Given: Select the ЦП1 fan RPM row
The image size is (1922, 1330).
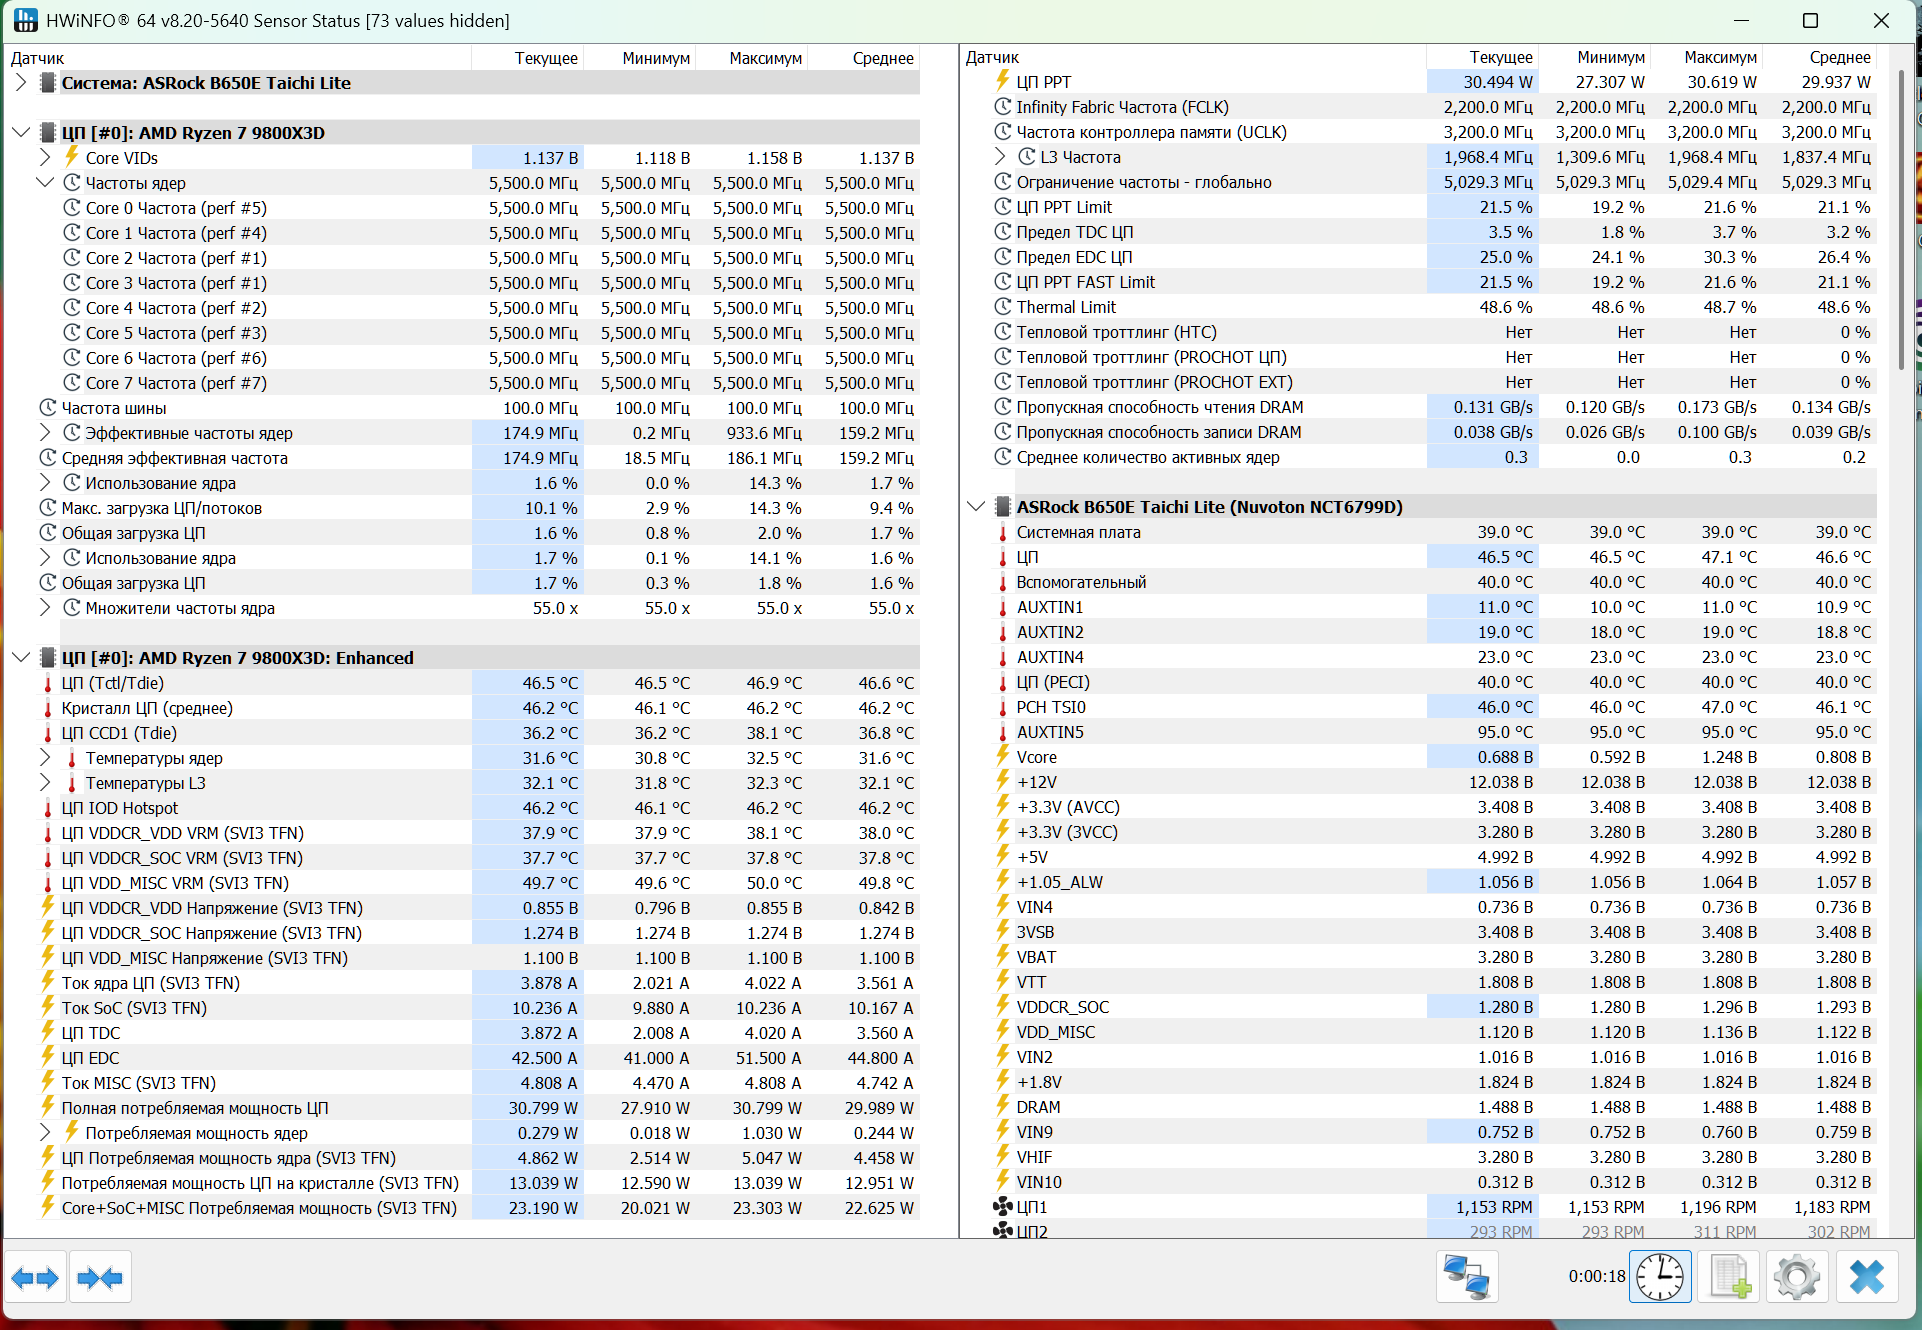Looking at the screenshot, I should point(1031,1207).
